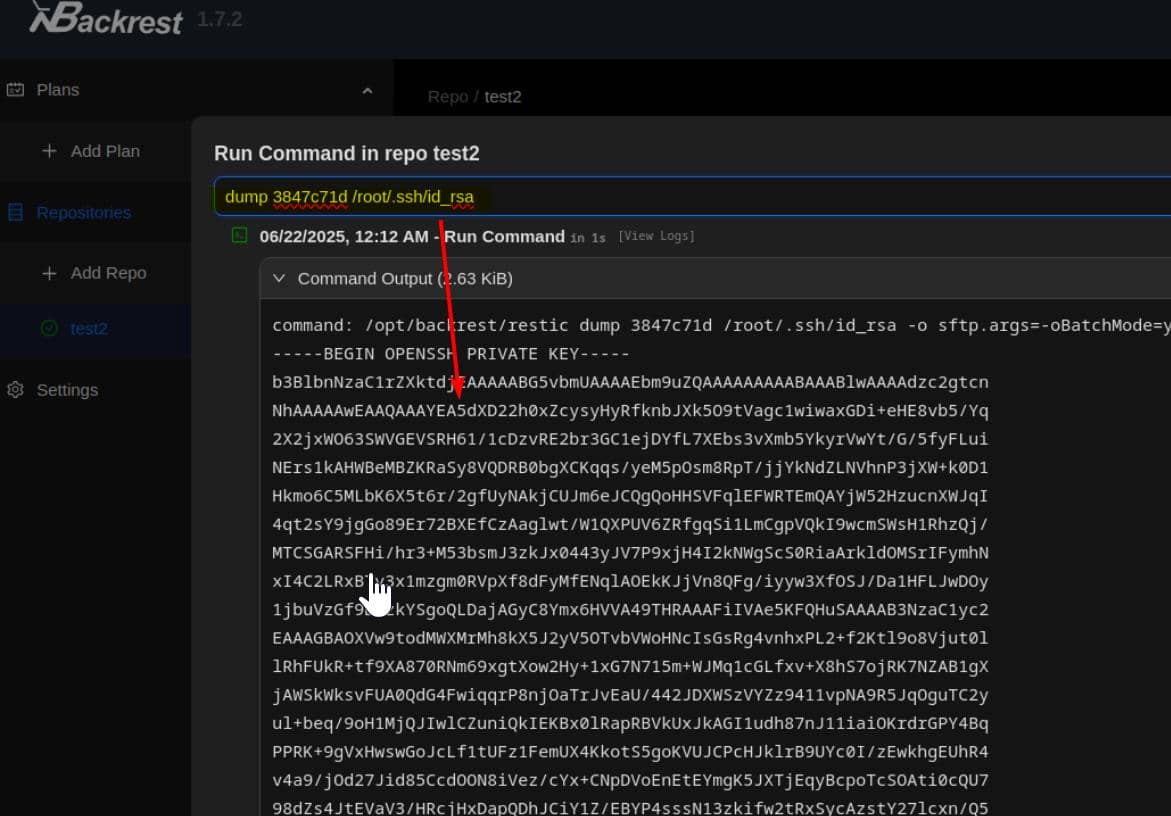Click the 1.7.2 version label
Viewport: 1171px width, 816px height.
pos(222,18)
